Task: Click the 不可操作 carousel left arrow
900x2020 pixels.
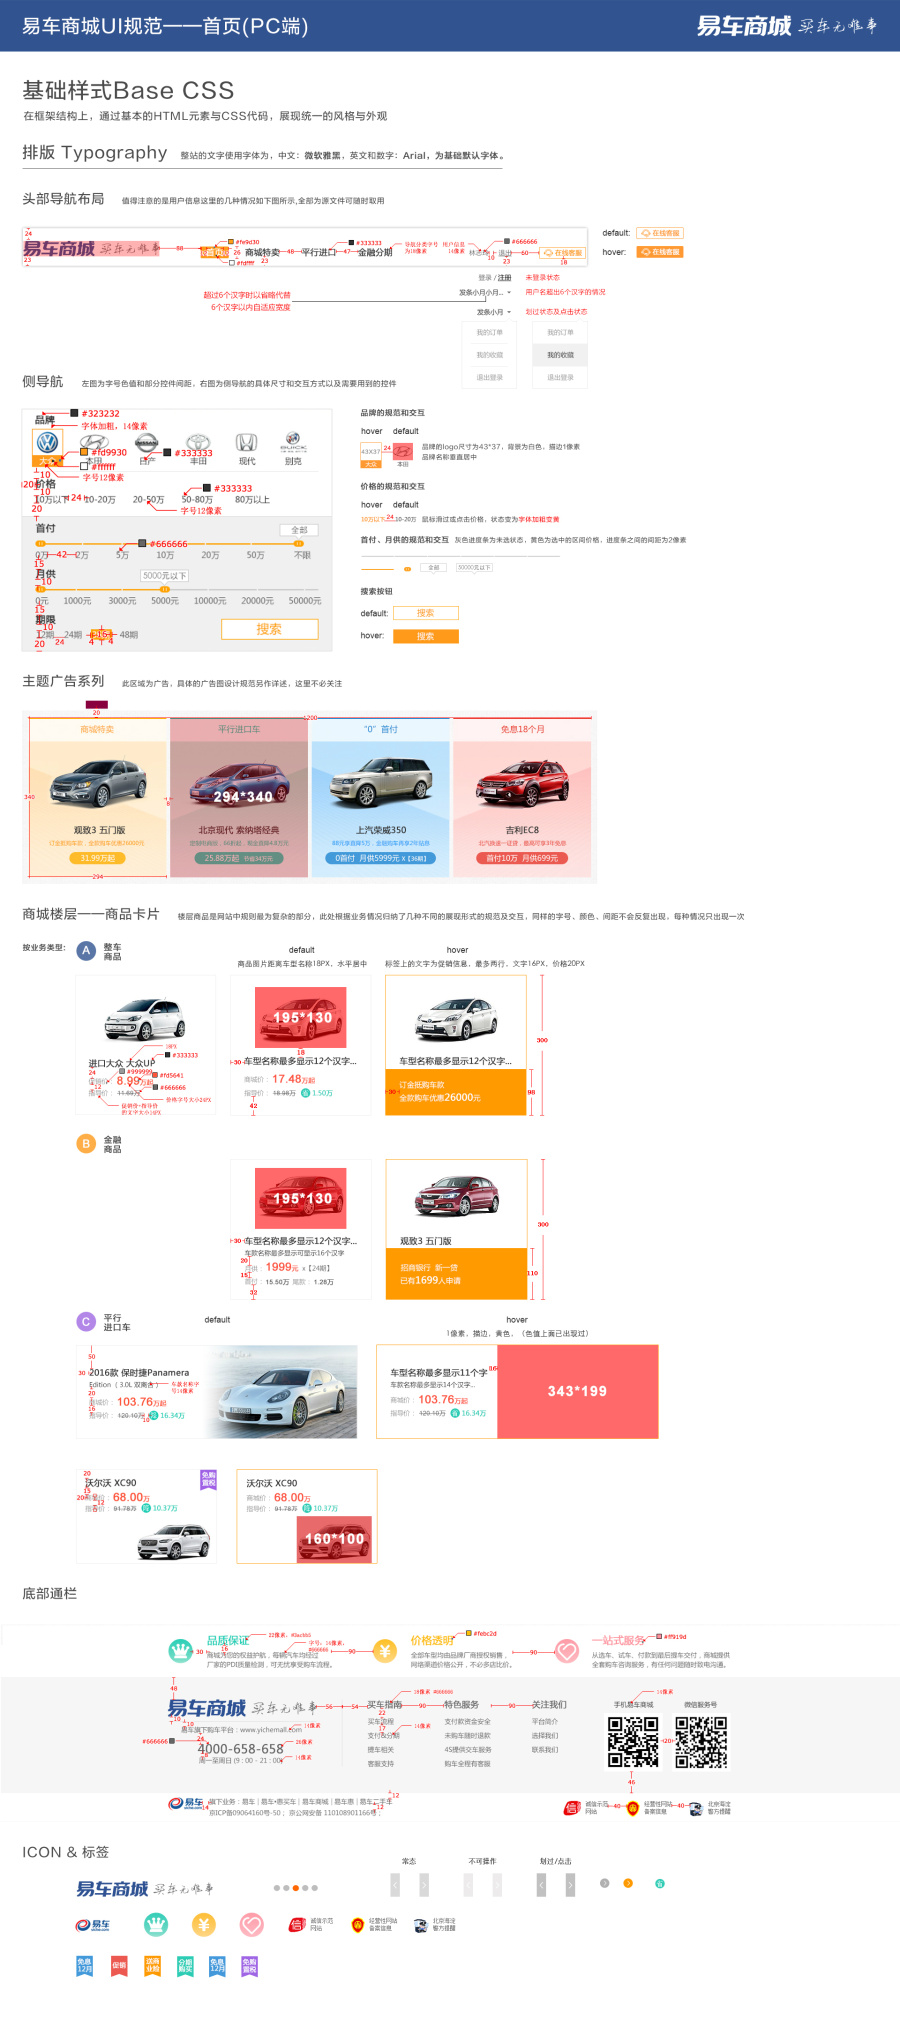Action: [468, 1884]
